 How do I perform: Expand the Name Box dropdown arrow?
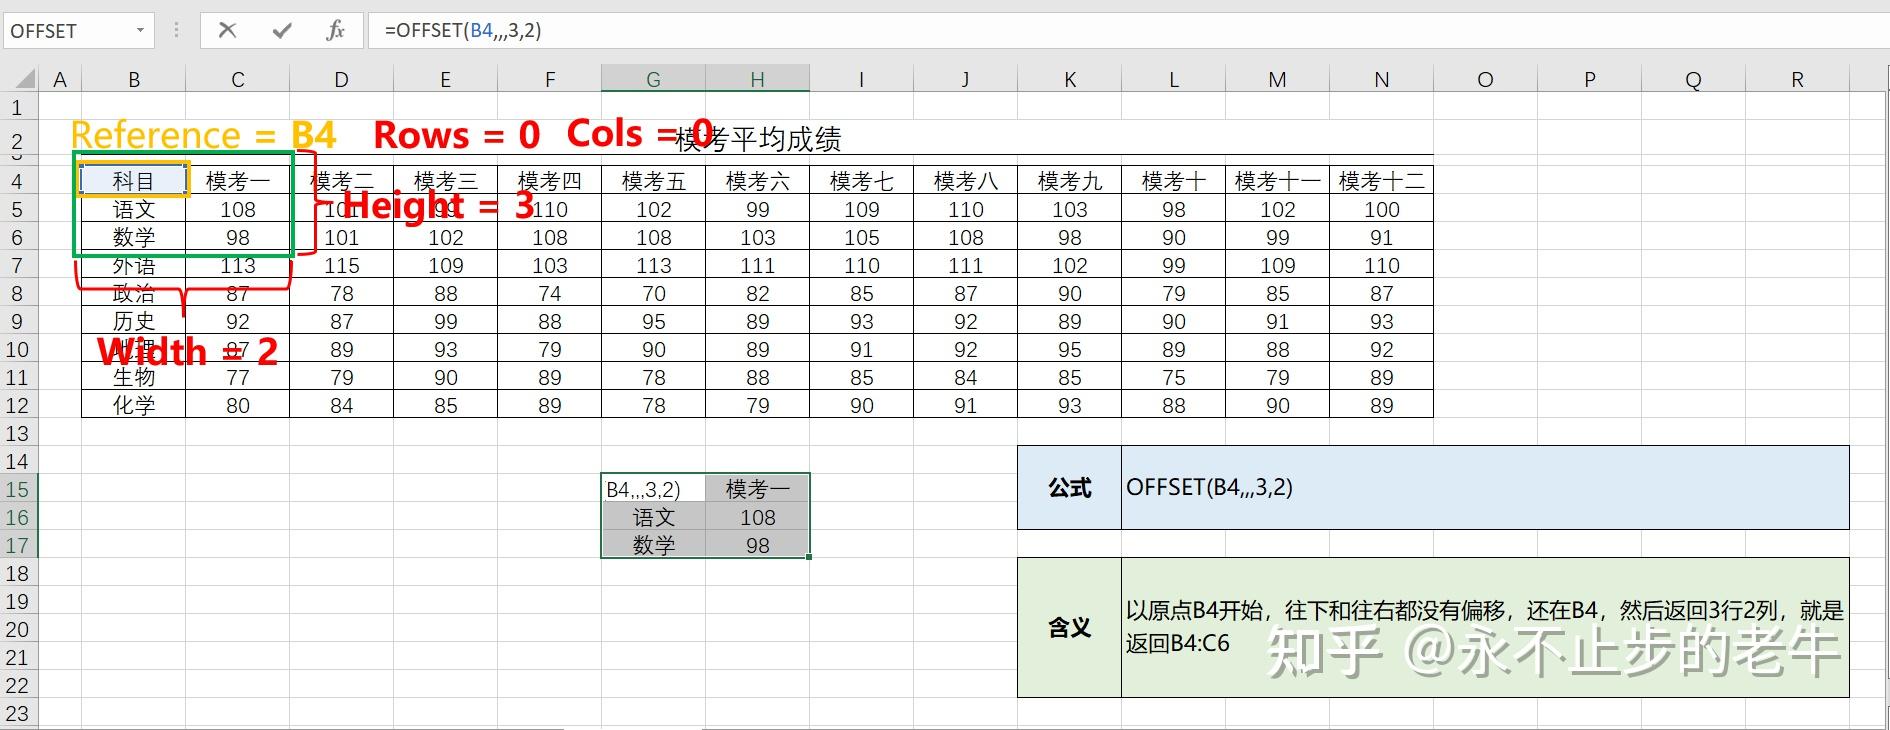click(140, 31)
